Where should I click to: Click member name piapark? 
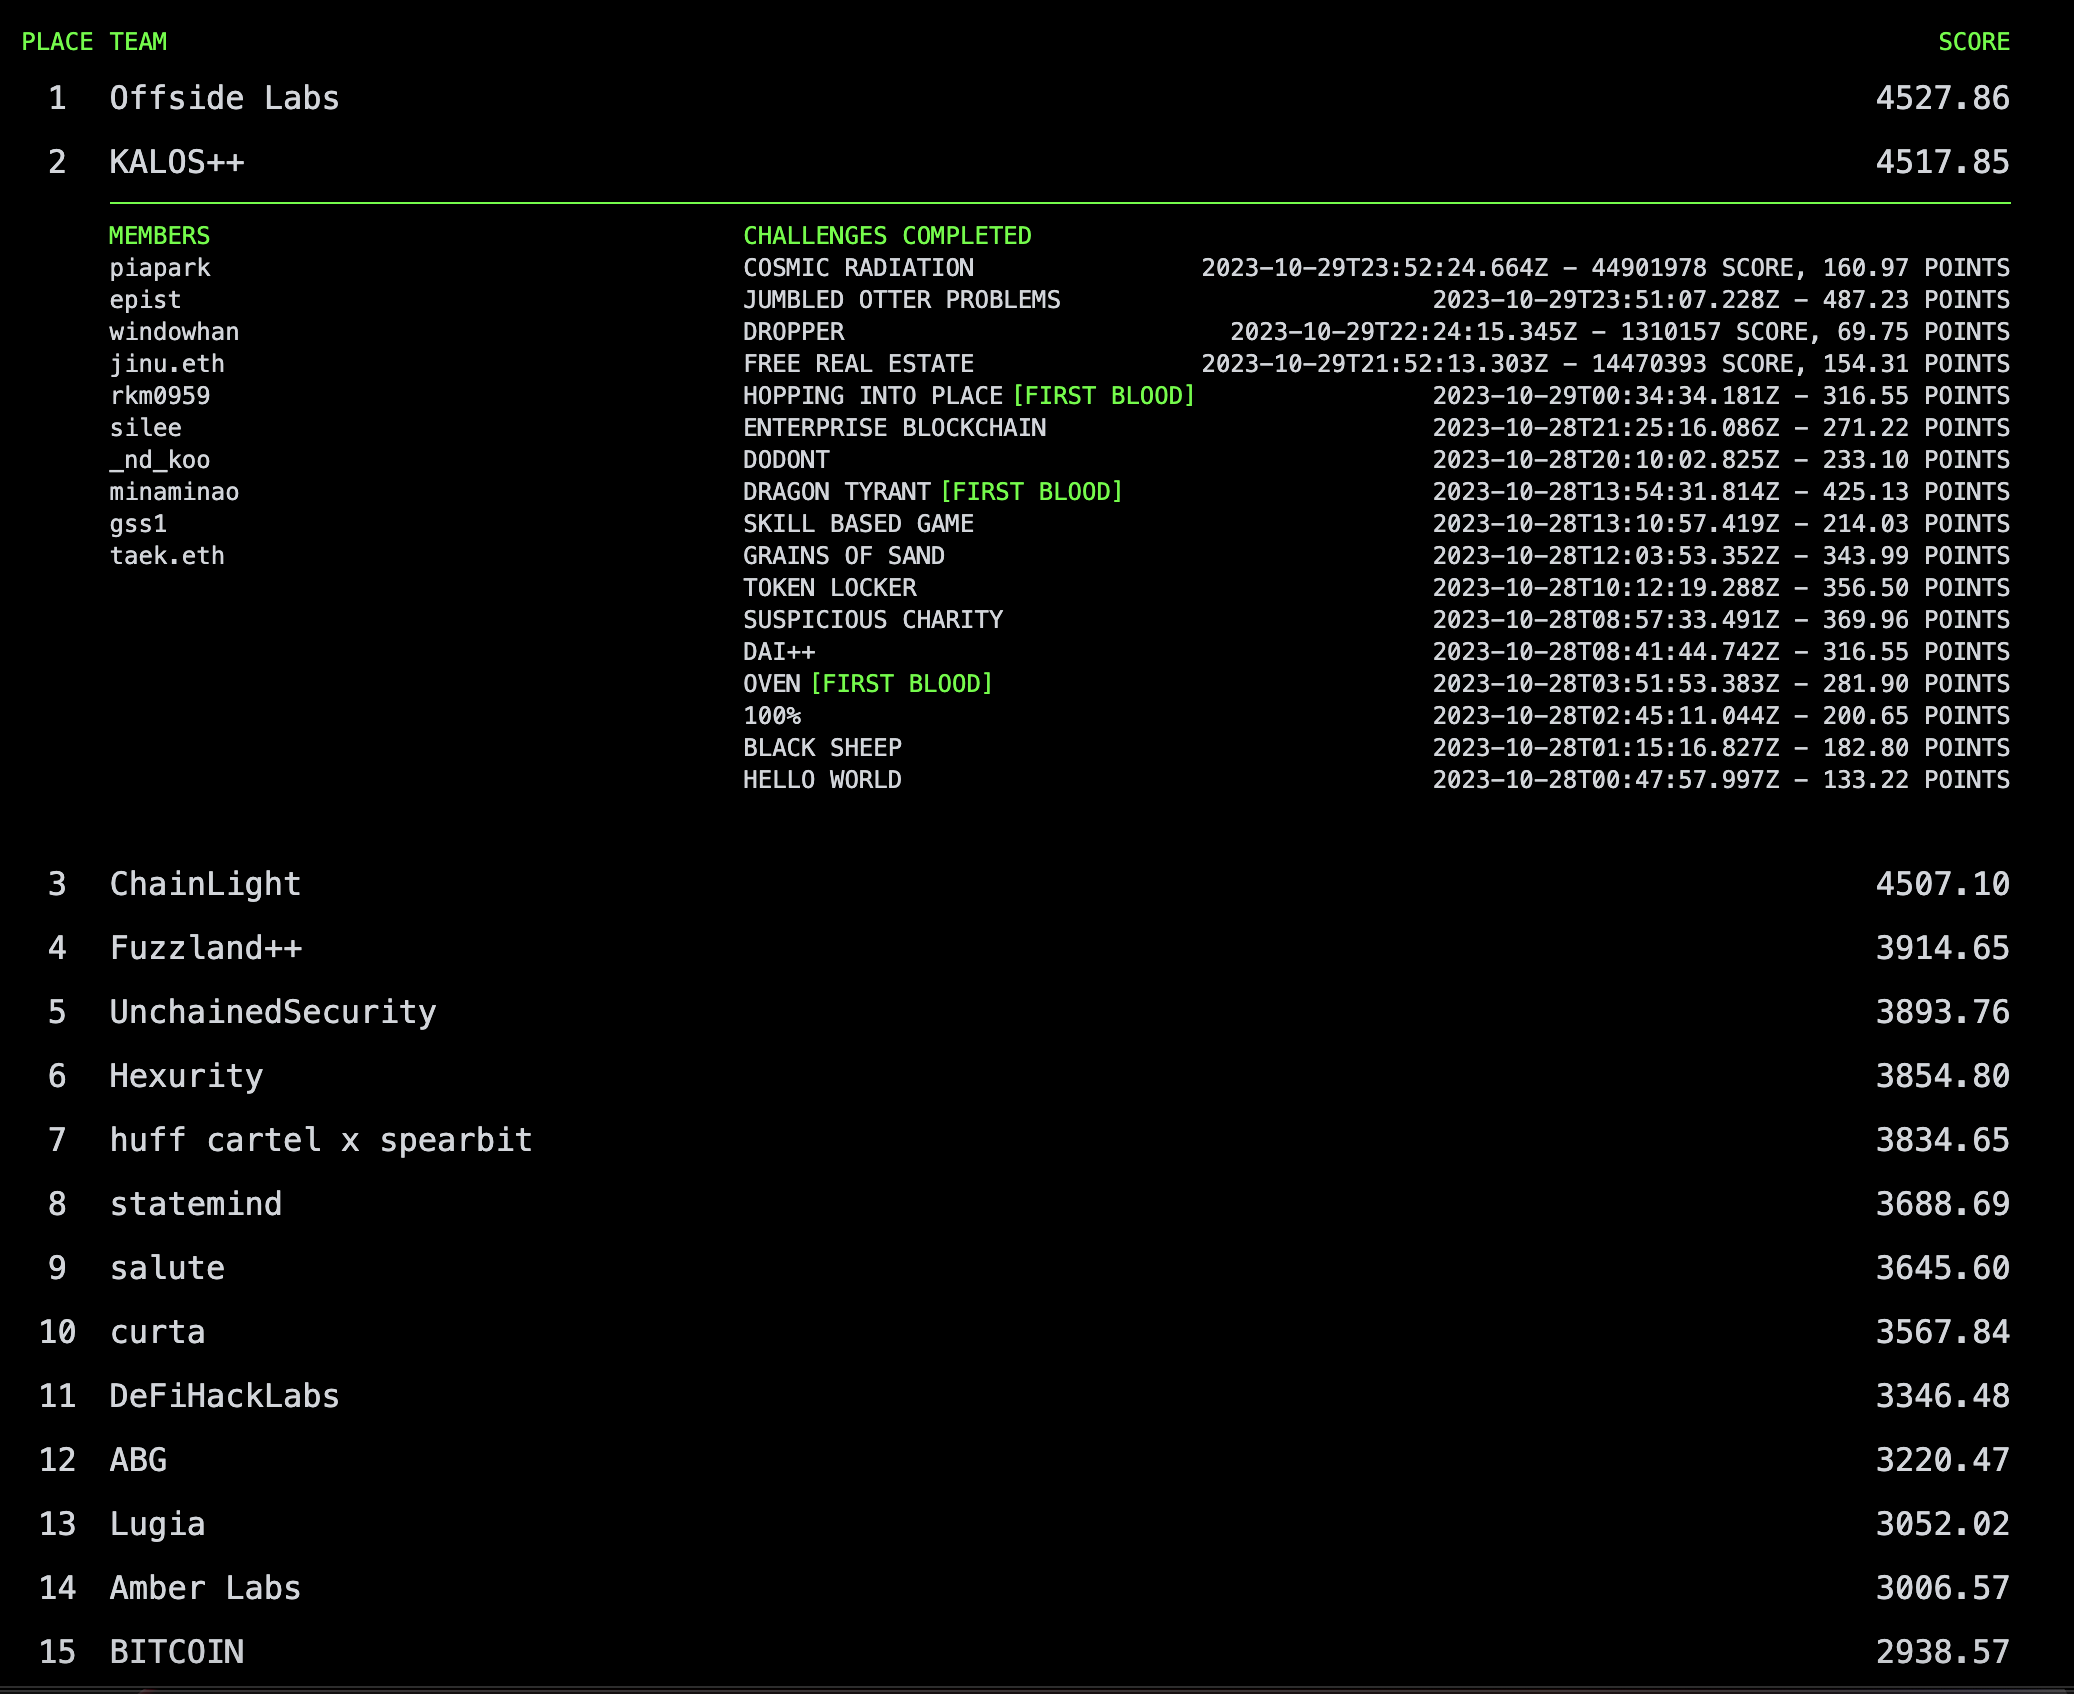click(160, 268)
